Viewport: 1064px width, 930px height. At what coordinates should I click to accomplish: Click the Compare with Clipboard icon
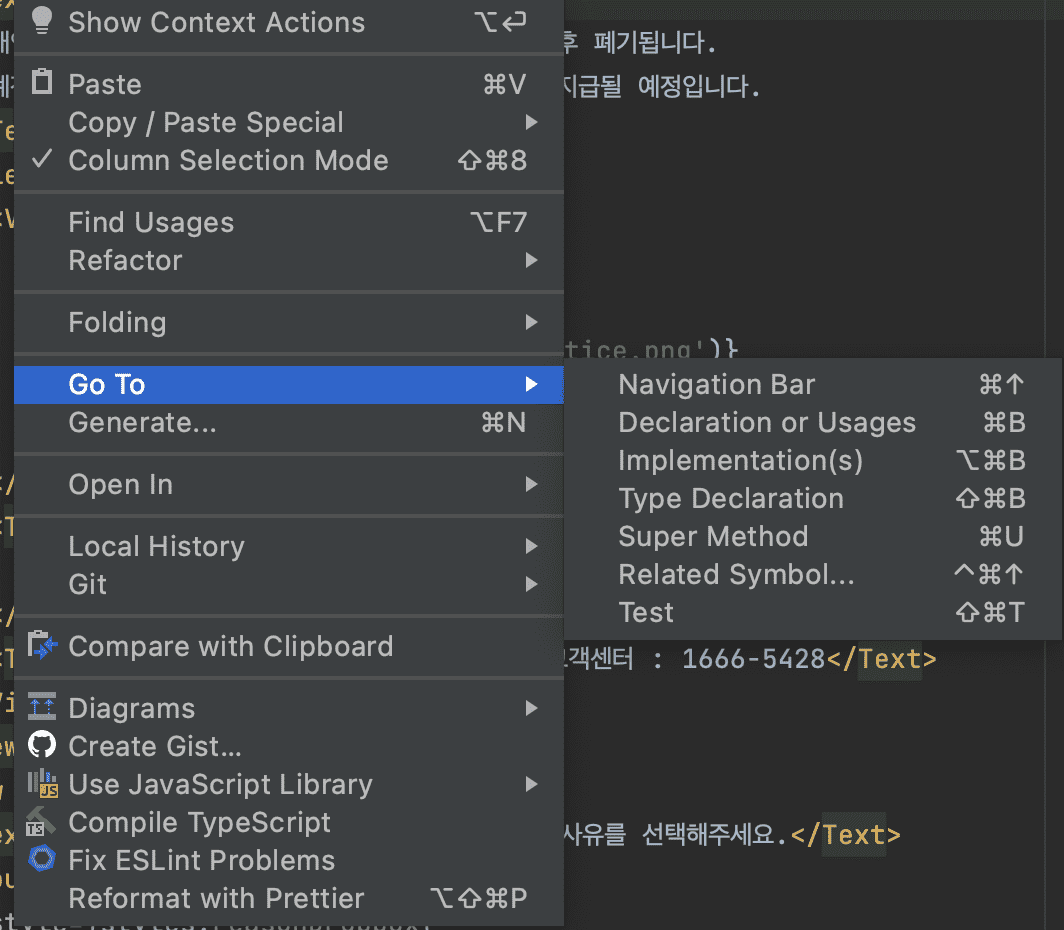[43, 646]
